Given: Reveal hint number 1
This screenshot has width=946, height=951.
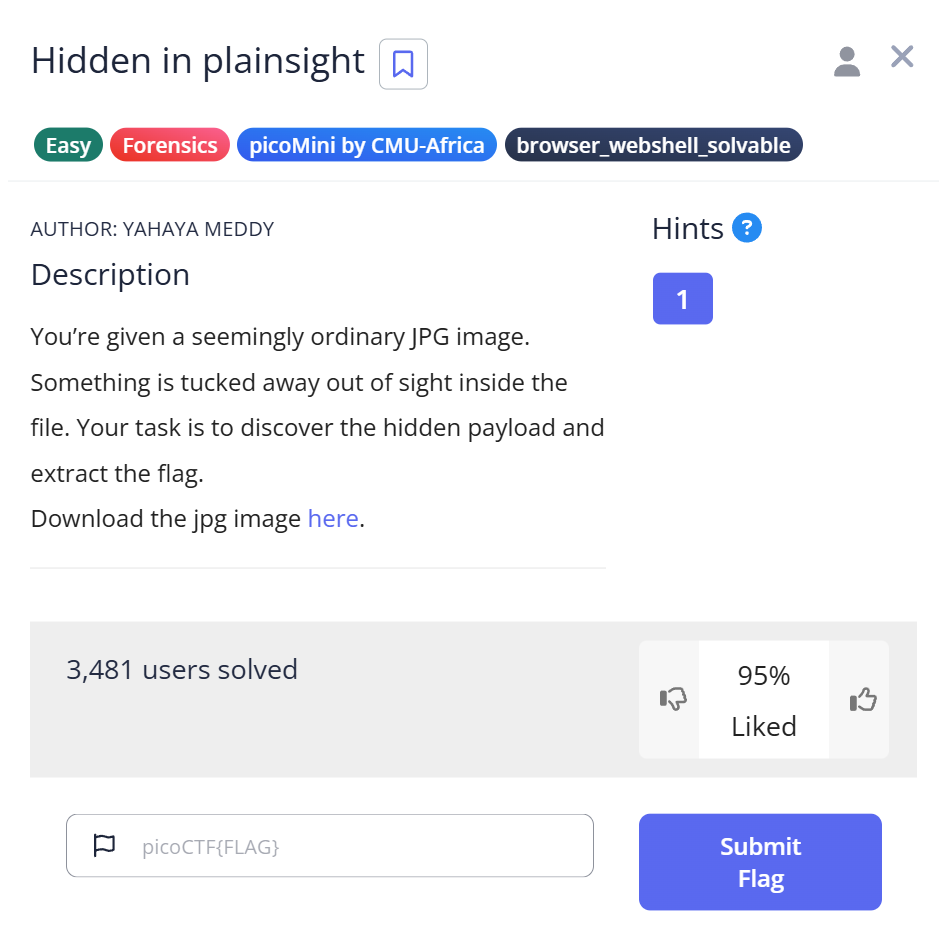Looking at the screenshot, I should coord(682,299).
